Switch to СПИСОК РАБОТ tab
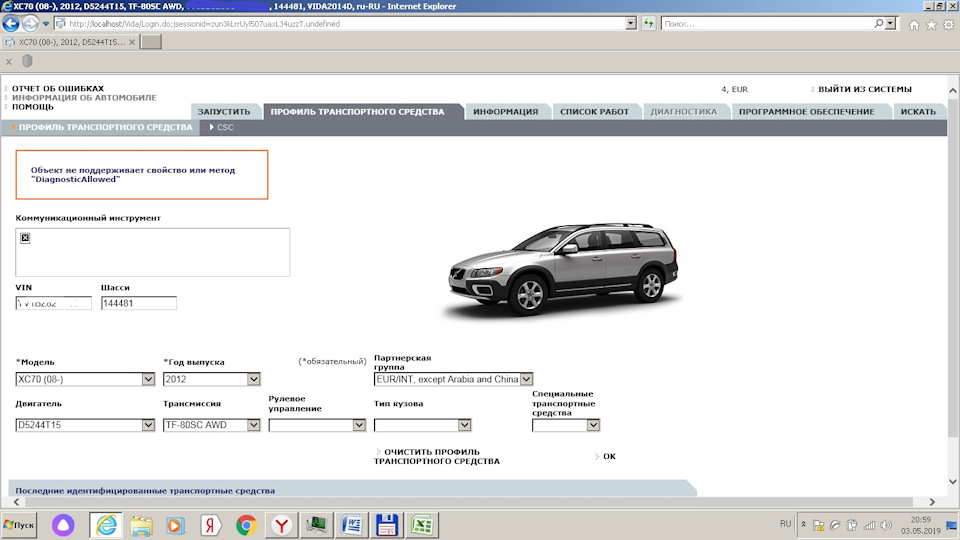Image resolution: width=960 pixels, height=540 pixels. [594, 111]
